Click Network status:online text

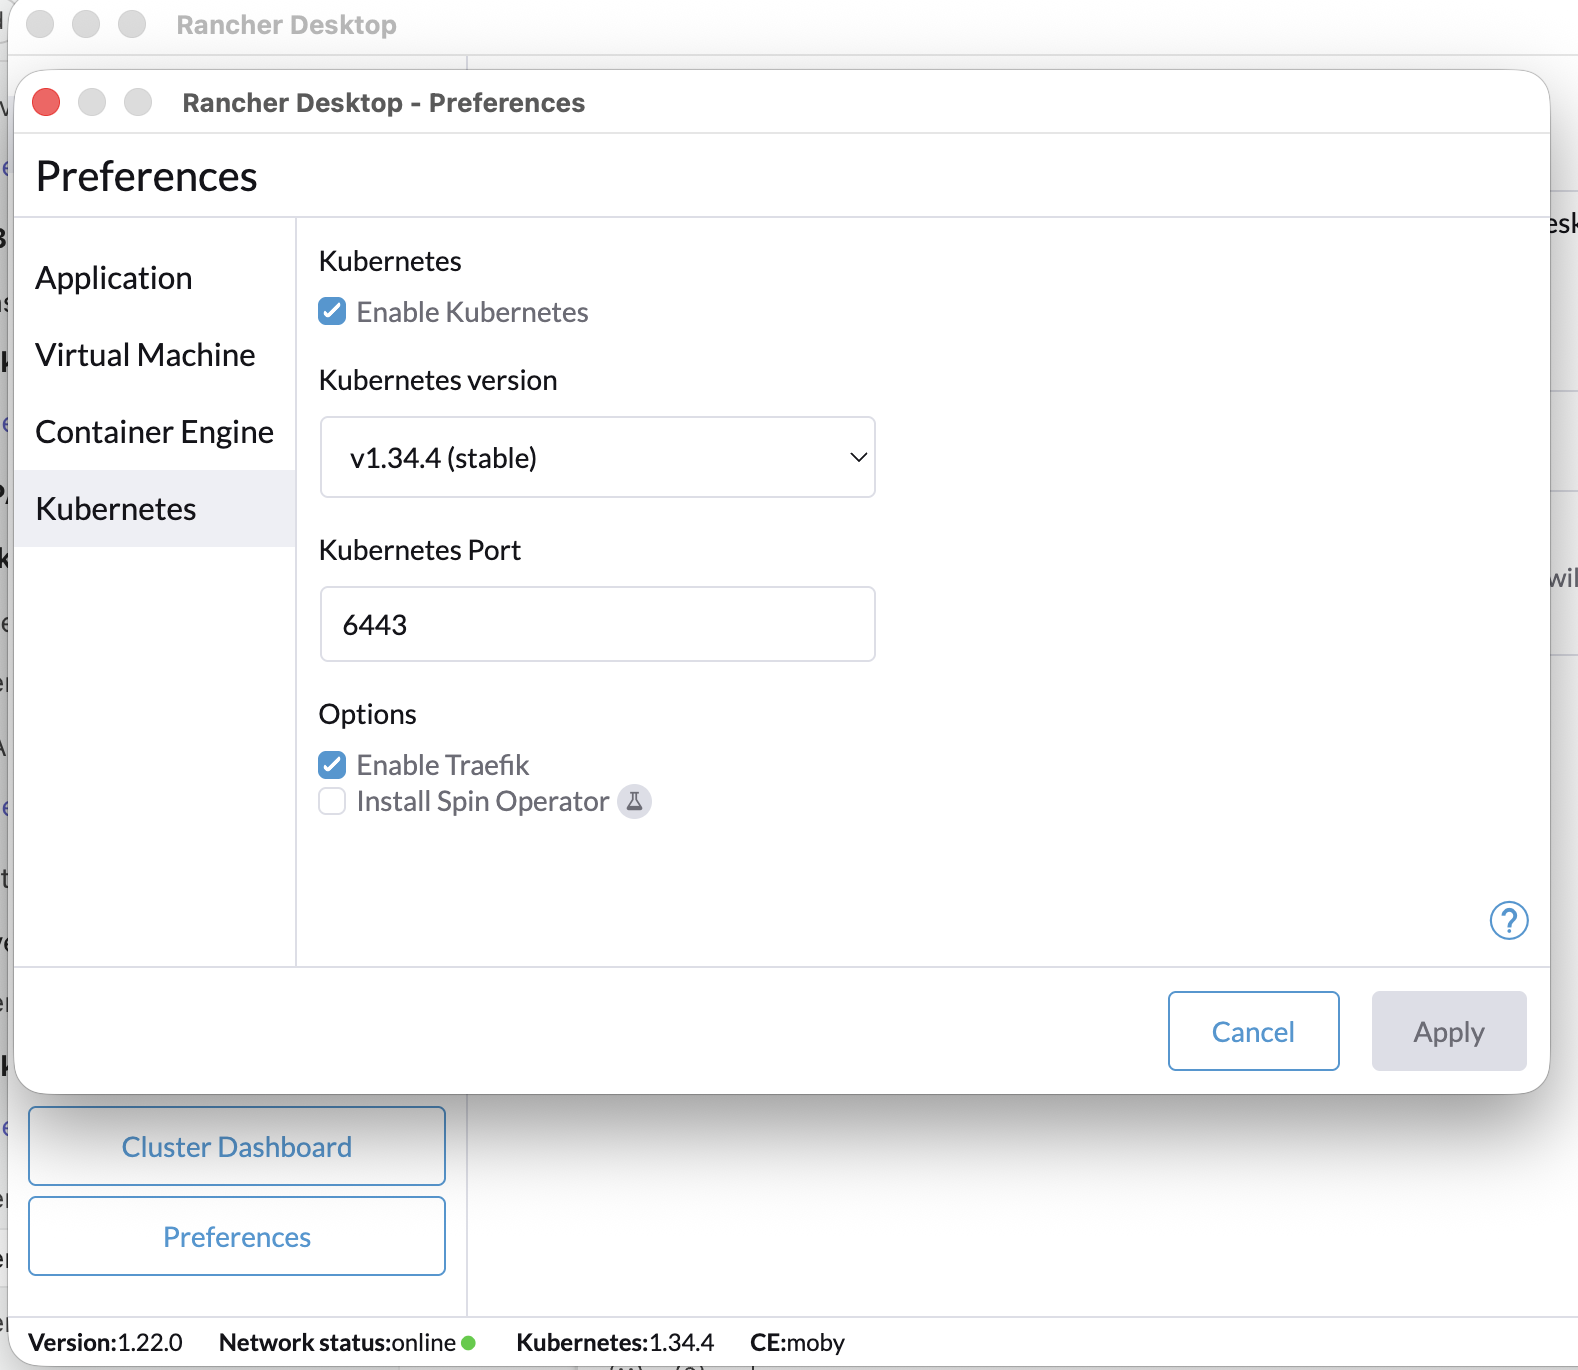[x=337, y=1342]
